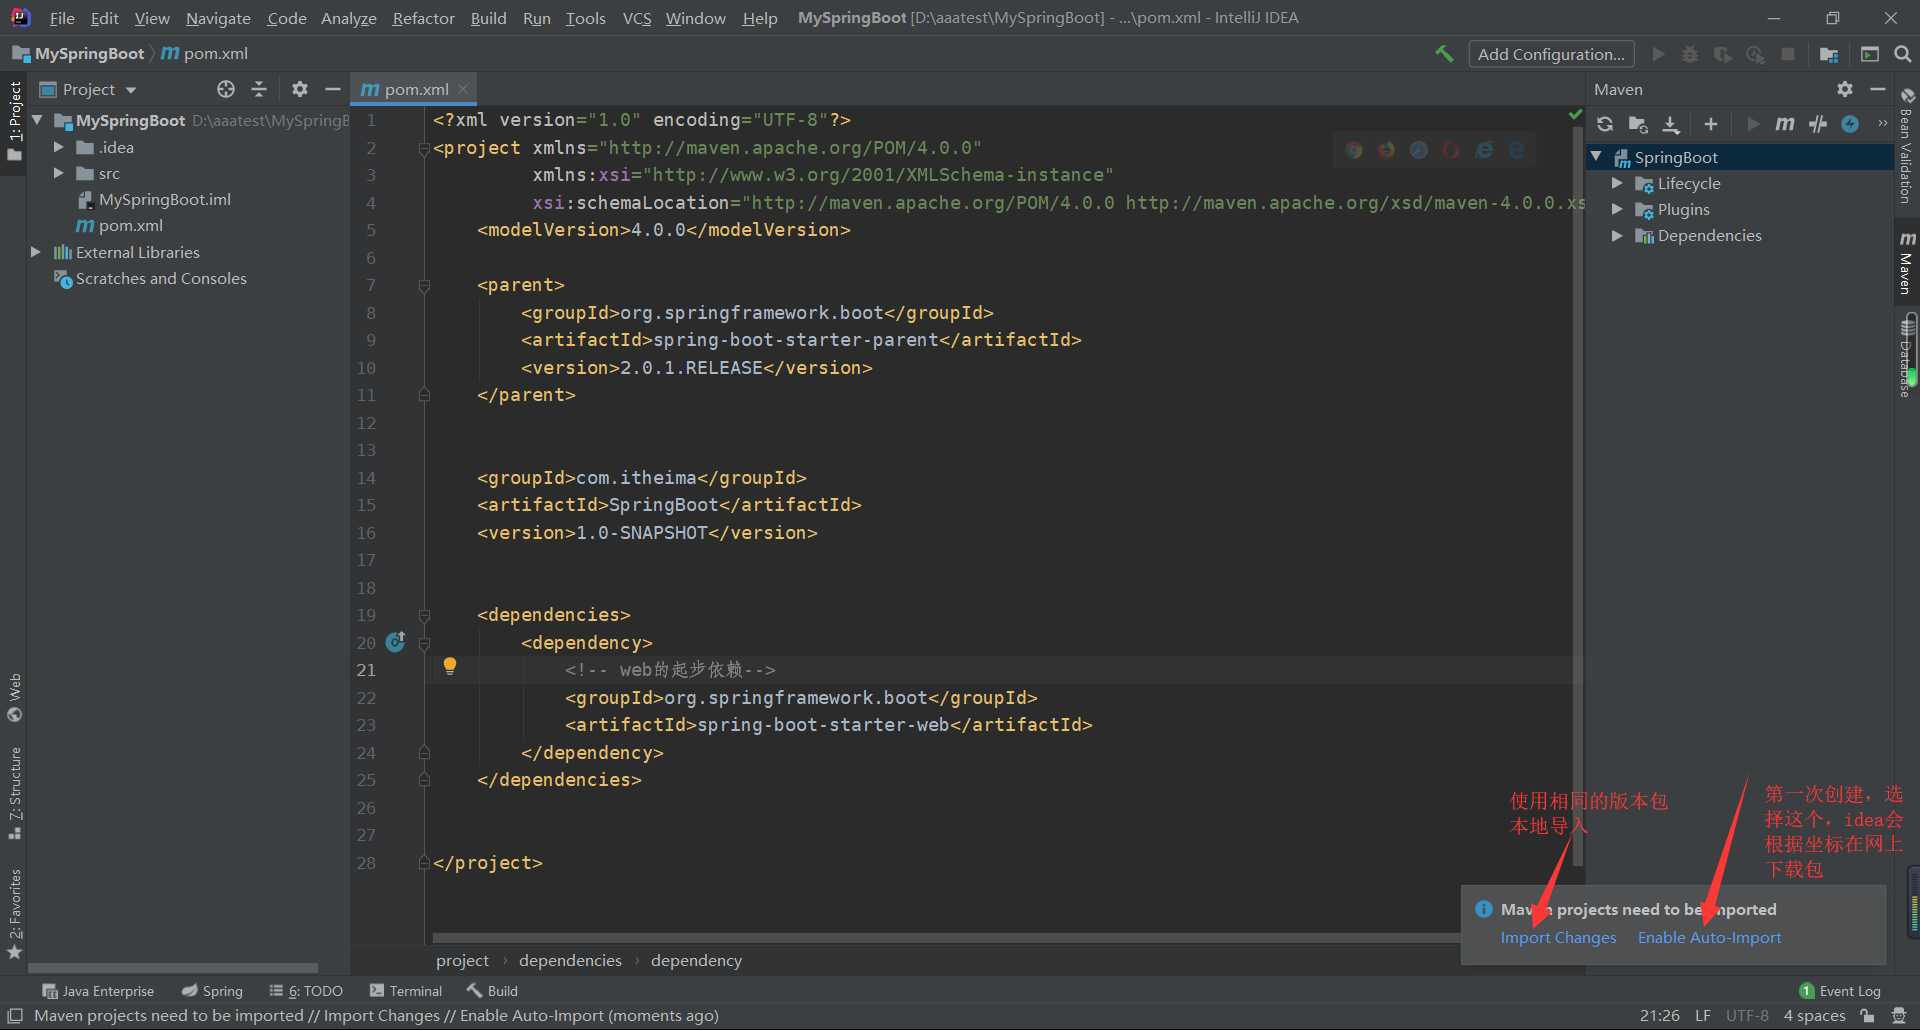Click the Execute Maven Goal icon
The width and height of the screenshot is (1920, 1030).
(1785, 124)
